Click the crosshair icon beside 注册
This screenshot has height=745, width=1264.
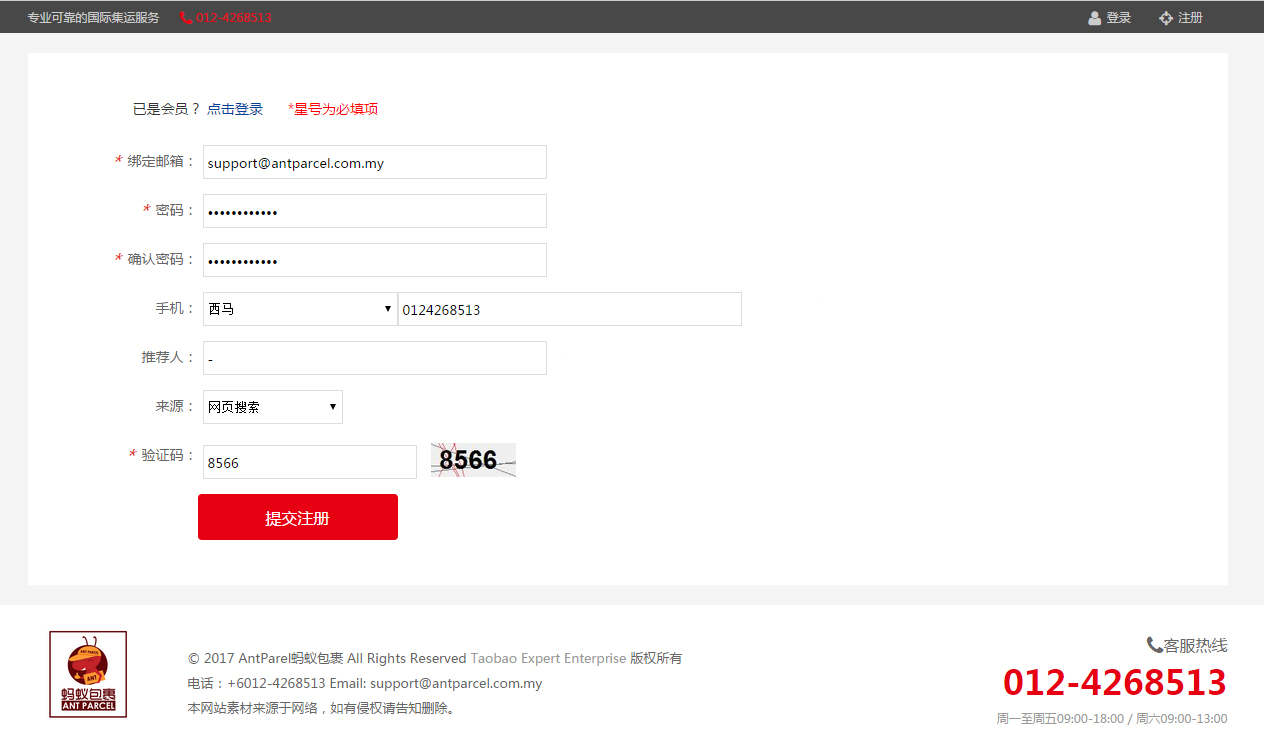(1165, 18)
